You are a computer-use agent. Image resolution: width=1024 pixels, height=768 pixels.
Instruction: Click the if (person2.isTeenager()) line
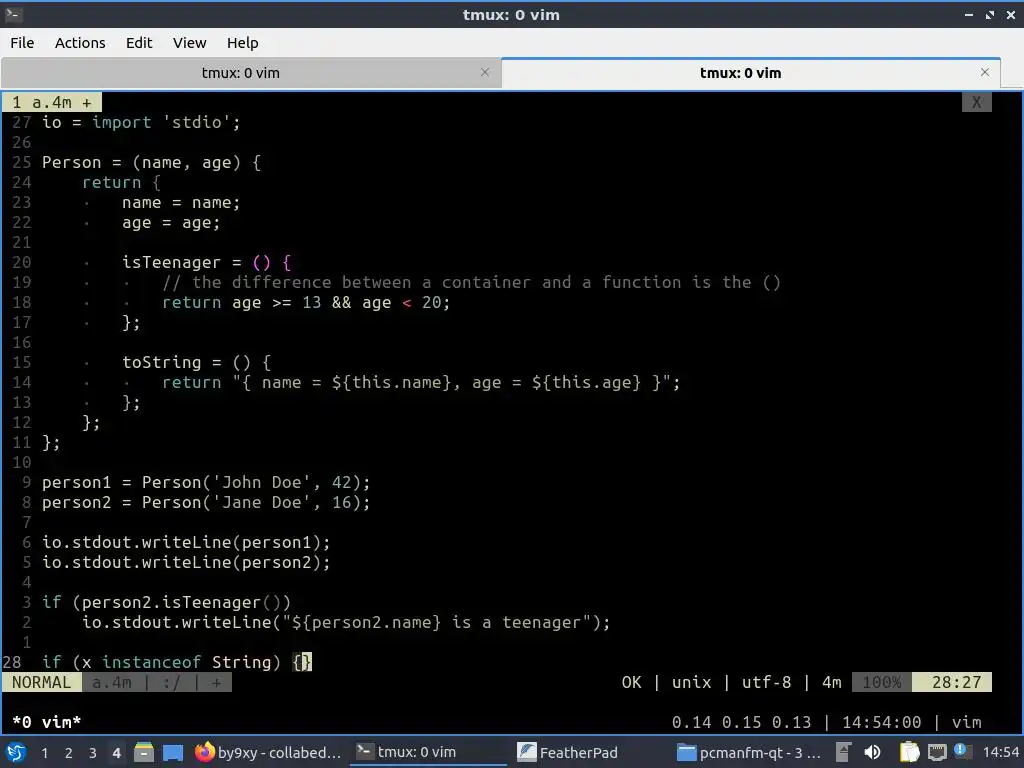click(166, 602)
